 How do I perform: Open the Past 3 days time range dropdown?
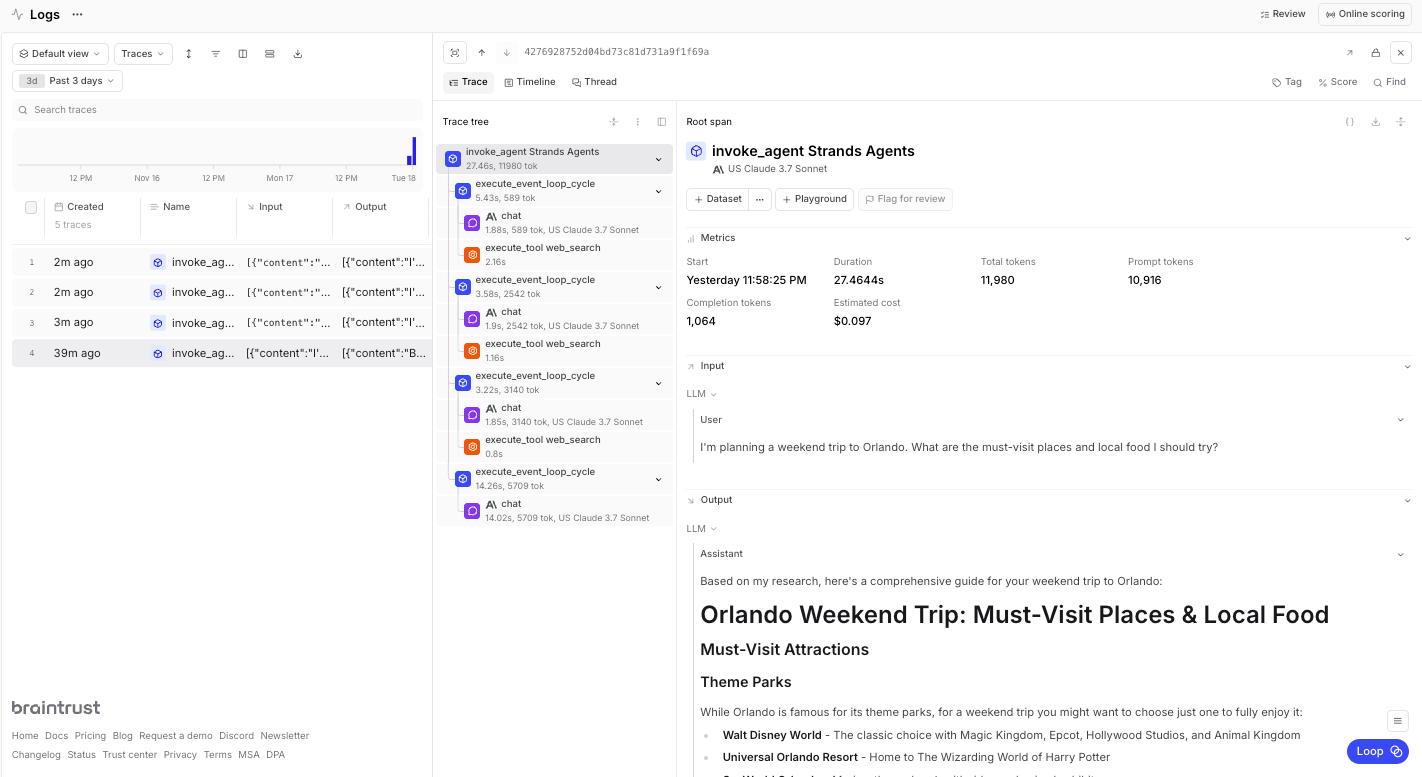pos(67,81)
